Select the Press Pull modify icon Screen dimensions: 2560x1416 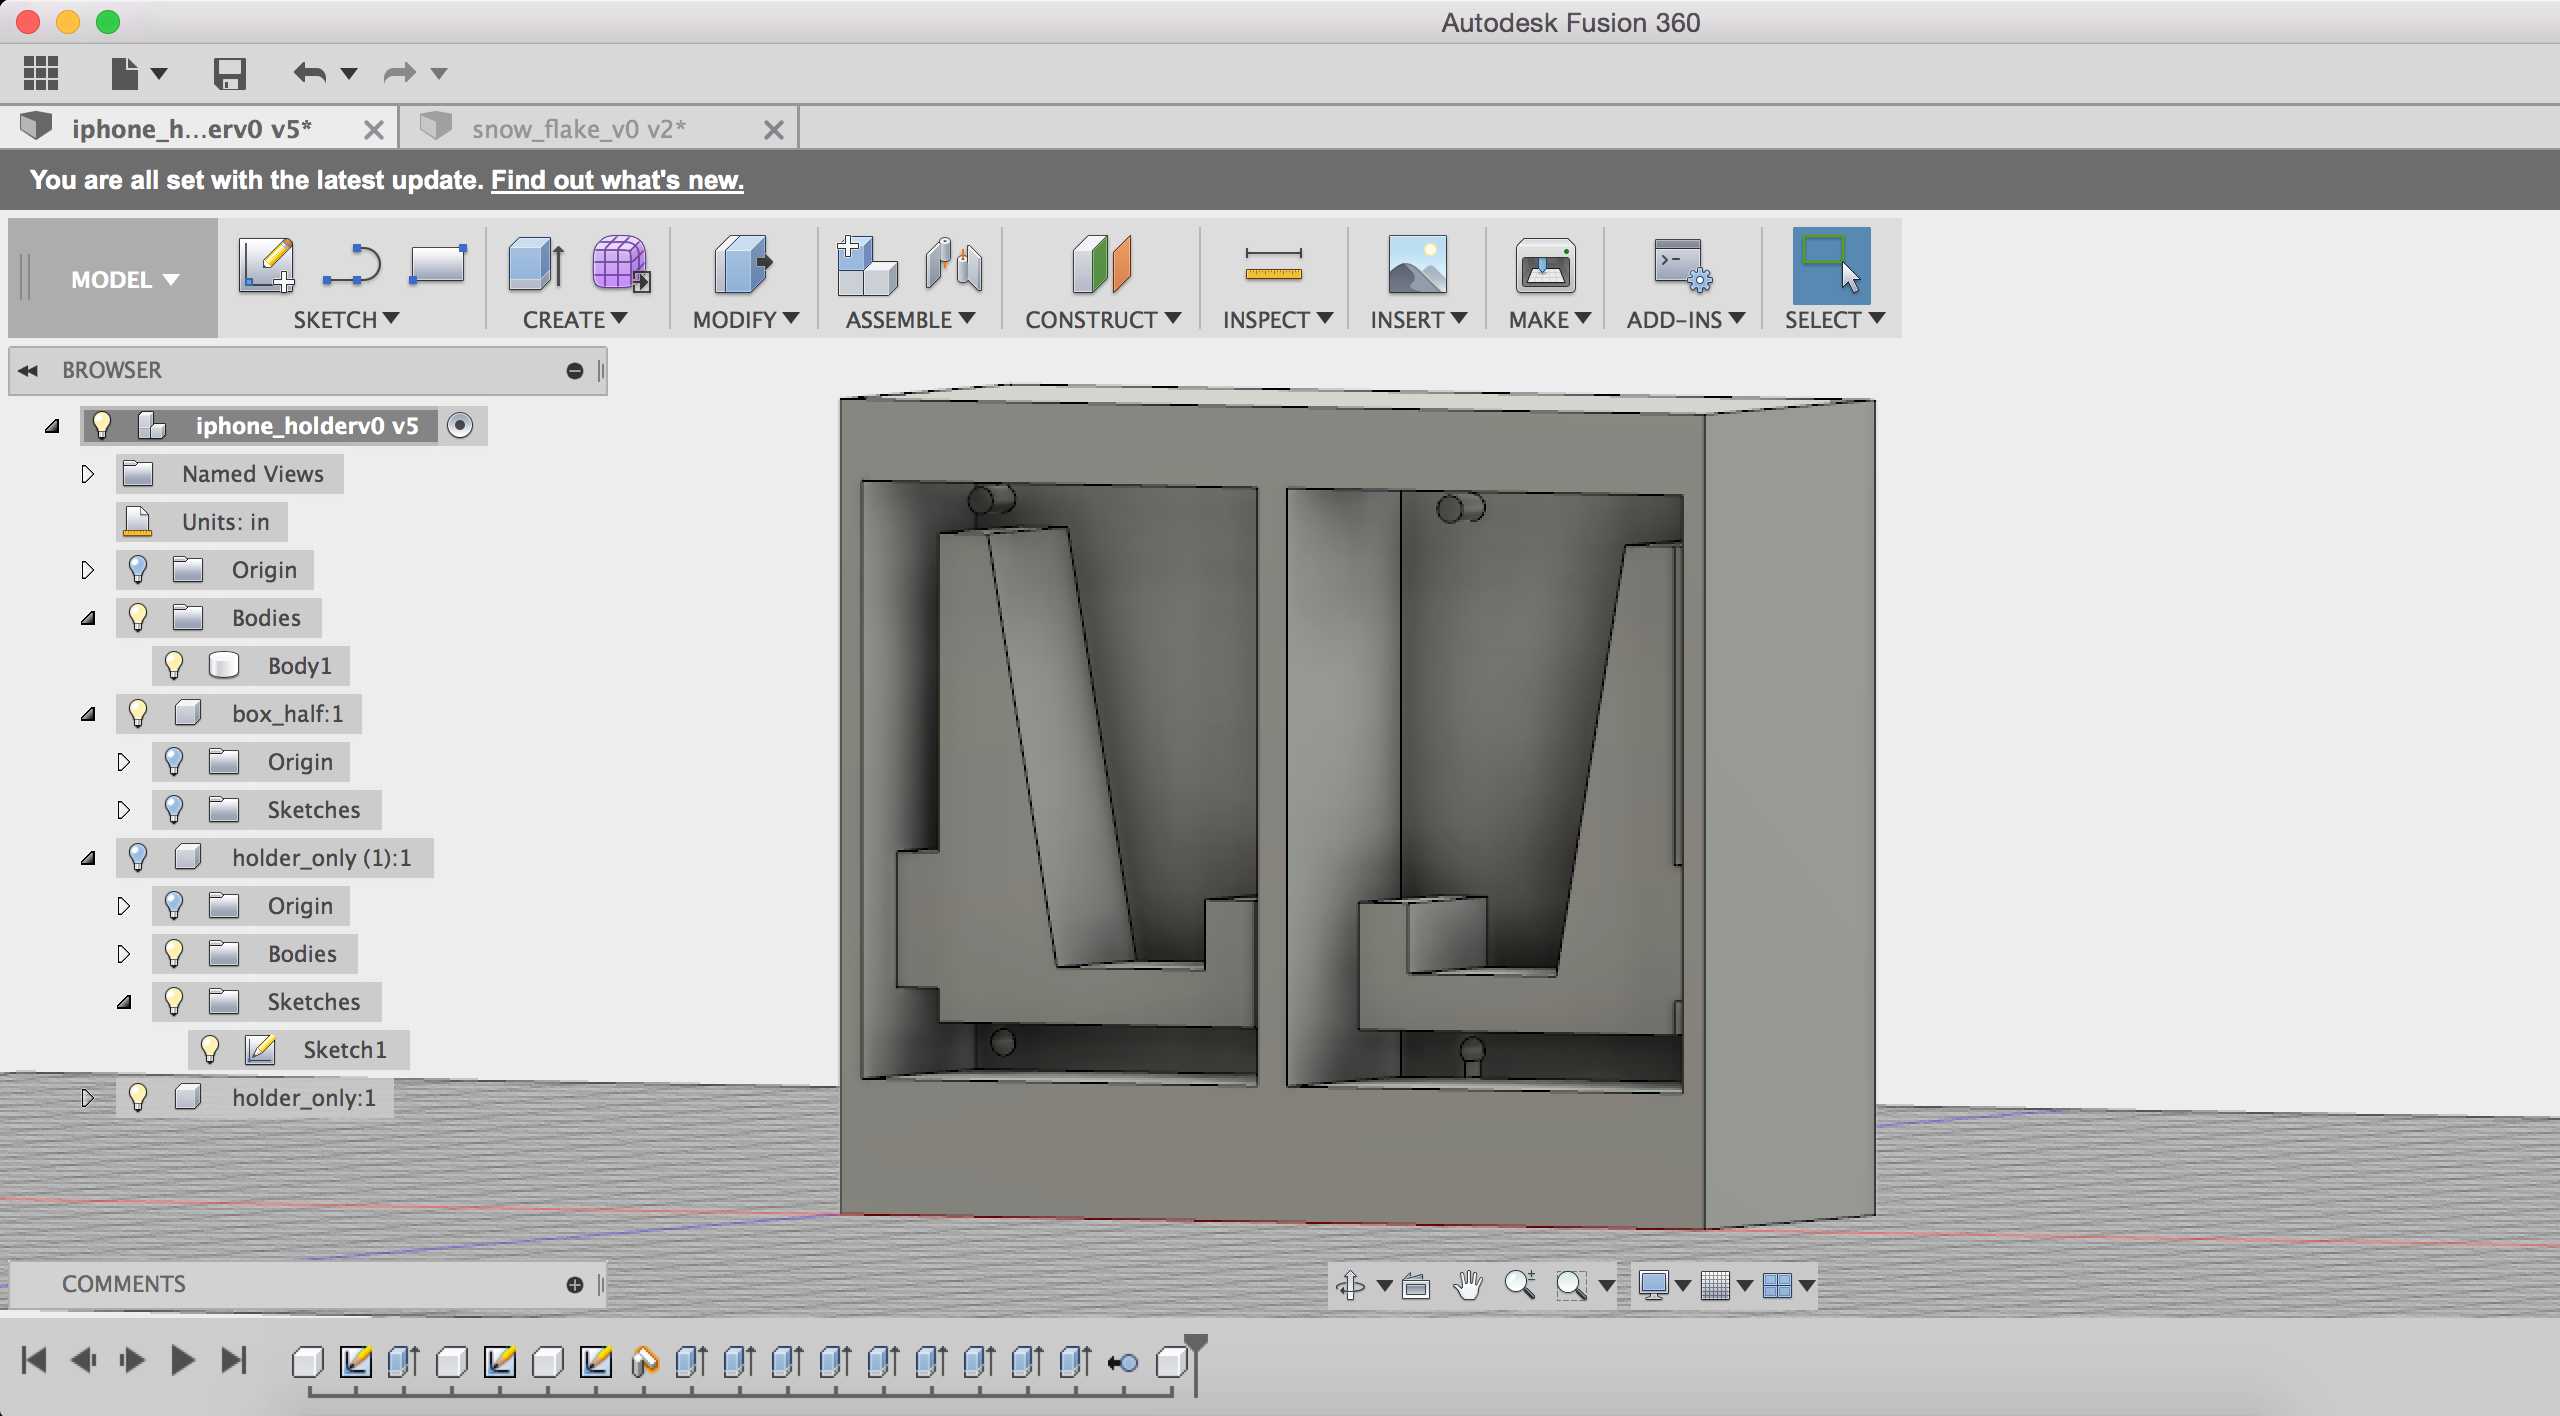coord(743,265)
